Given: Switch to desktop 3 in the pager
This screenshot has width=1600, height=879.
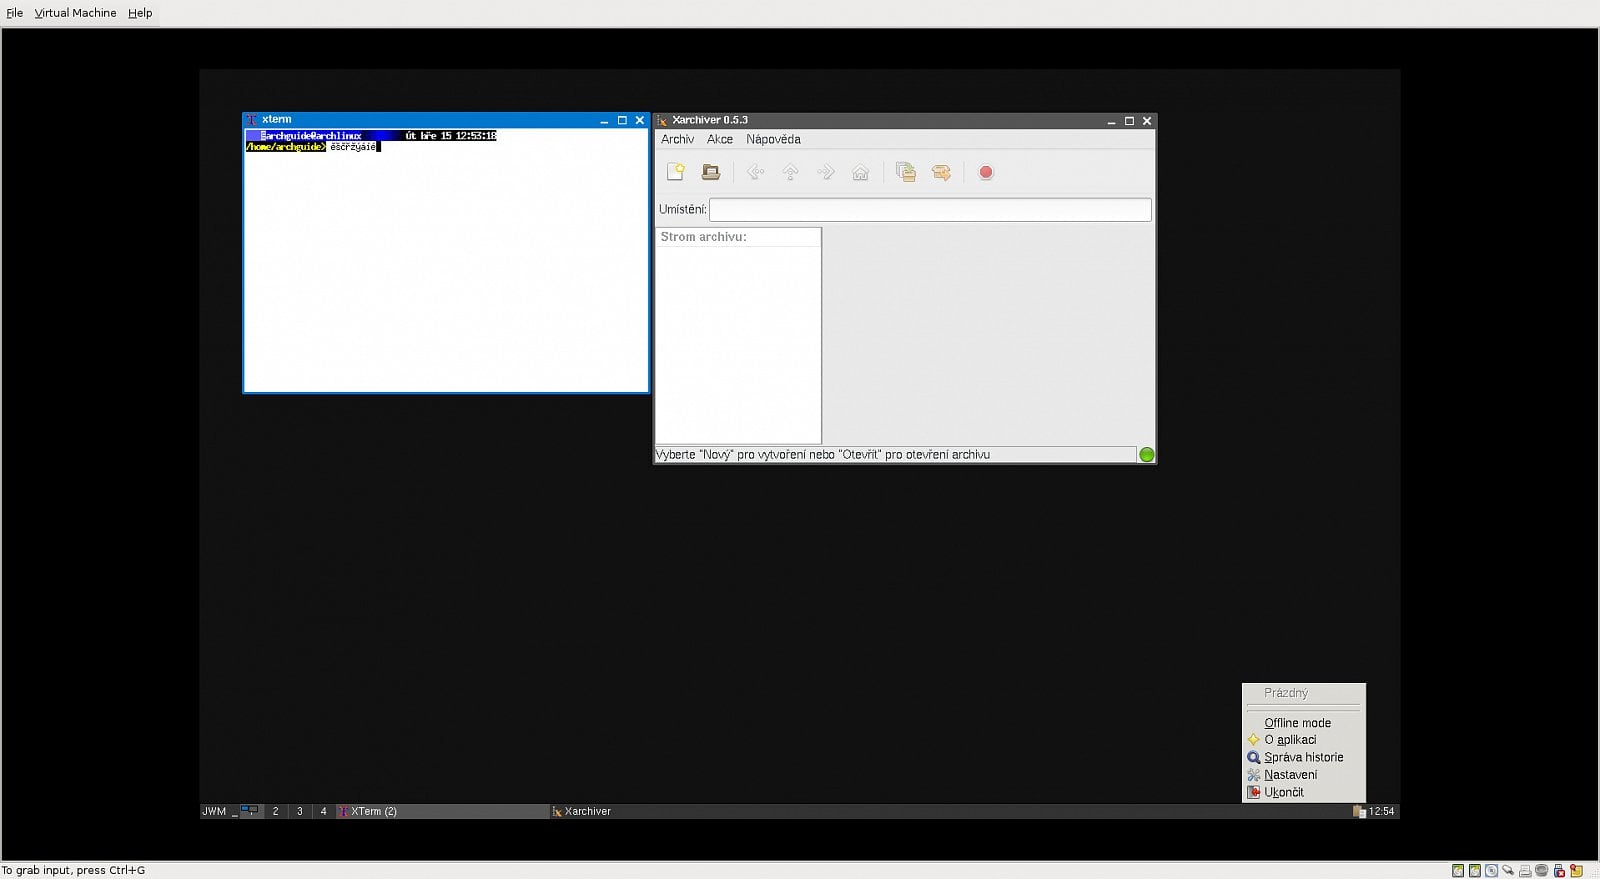Looking at the screenshot, I should pyautogui.click(x=299, y=811).
